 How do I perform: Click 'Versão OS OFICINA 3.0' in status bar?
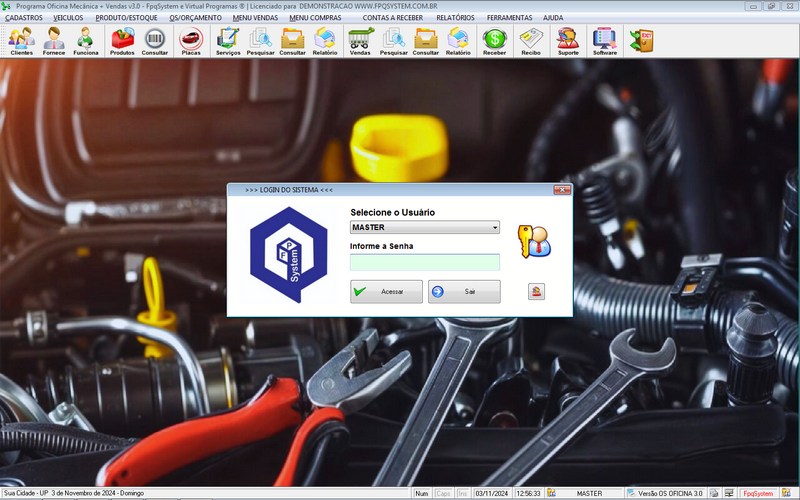670,493
